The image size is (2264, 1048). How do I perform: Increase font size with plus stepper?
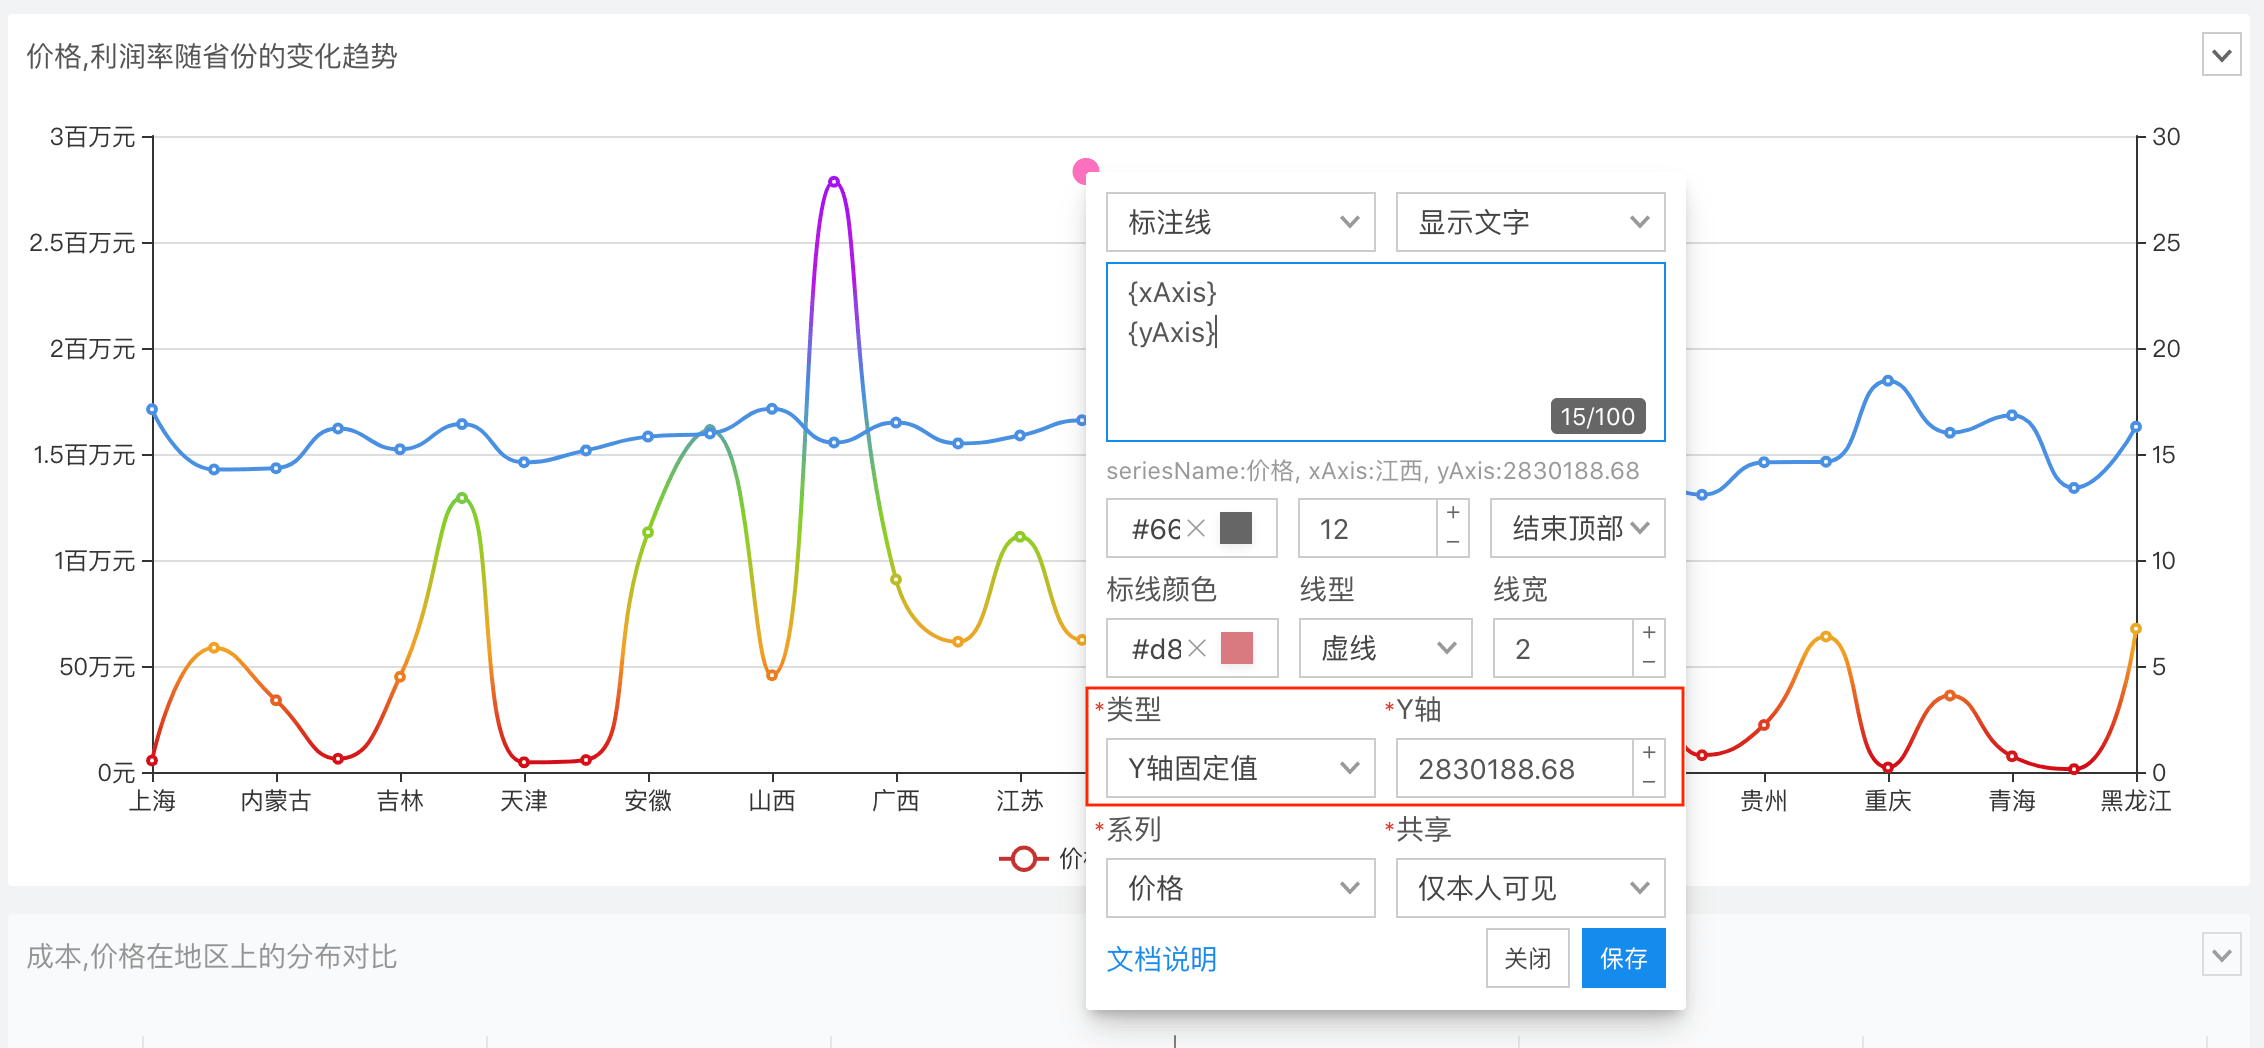click(x=1453, y=513)
